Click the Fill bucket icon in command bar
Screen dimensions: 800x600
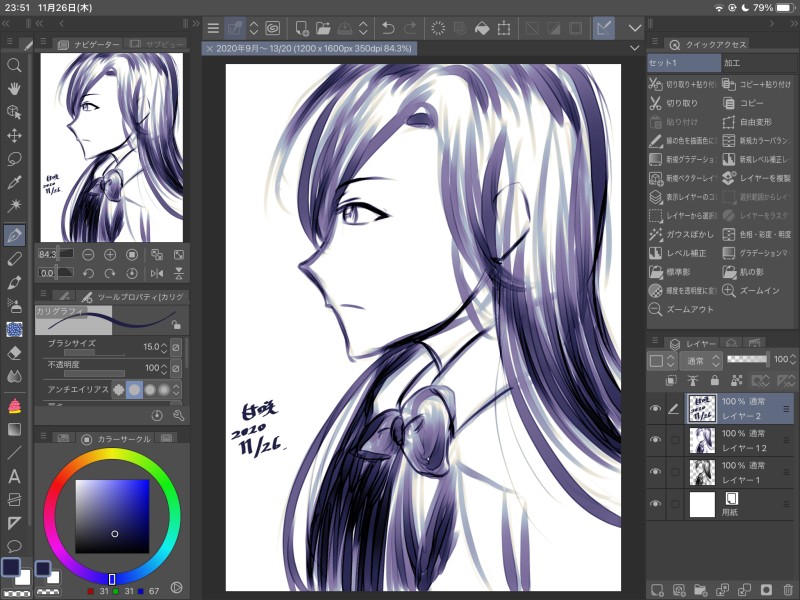pyautogui.click(x=482, y=28)
